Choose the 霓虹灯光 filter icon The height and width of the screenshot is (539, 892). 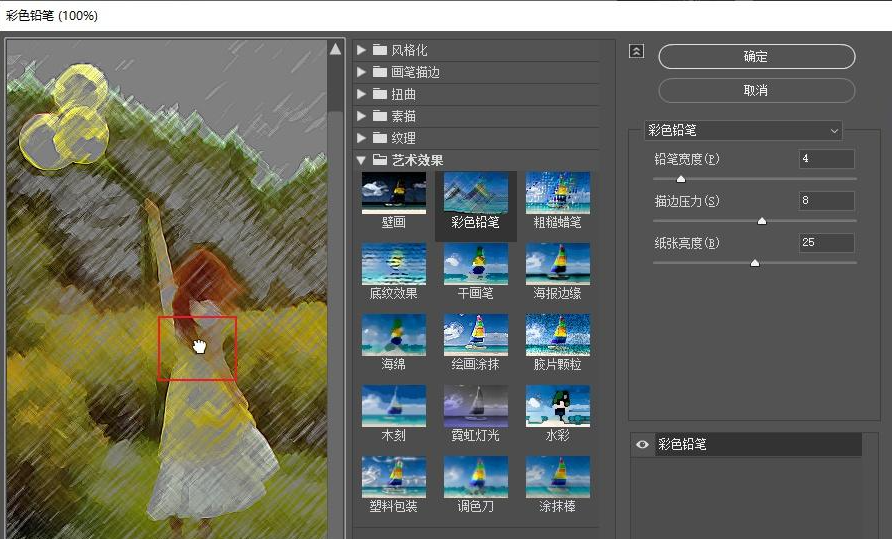click(x=475, y=406)
